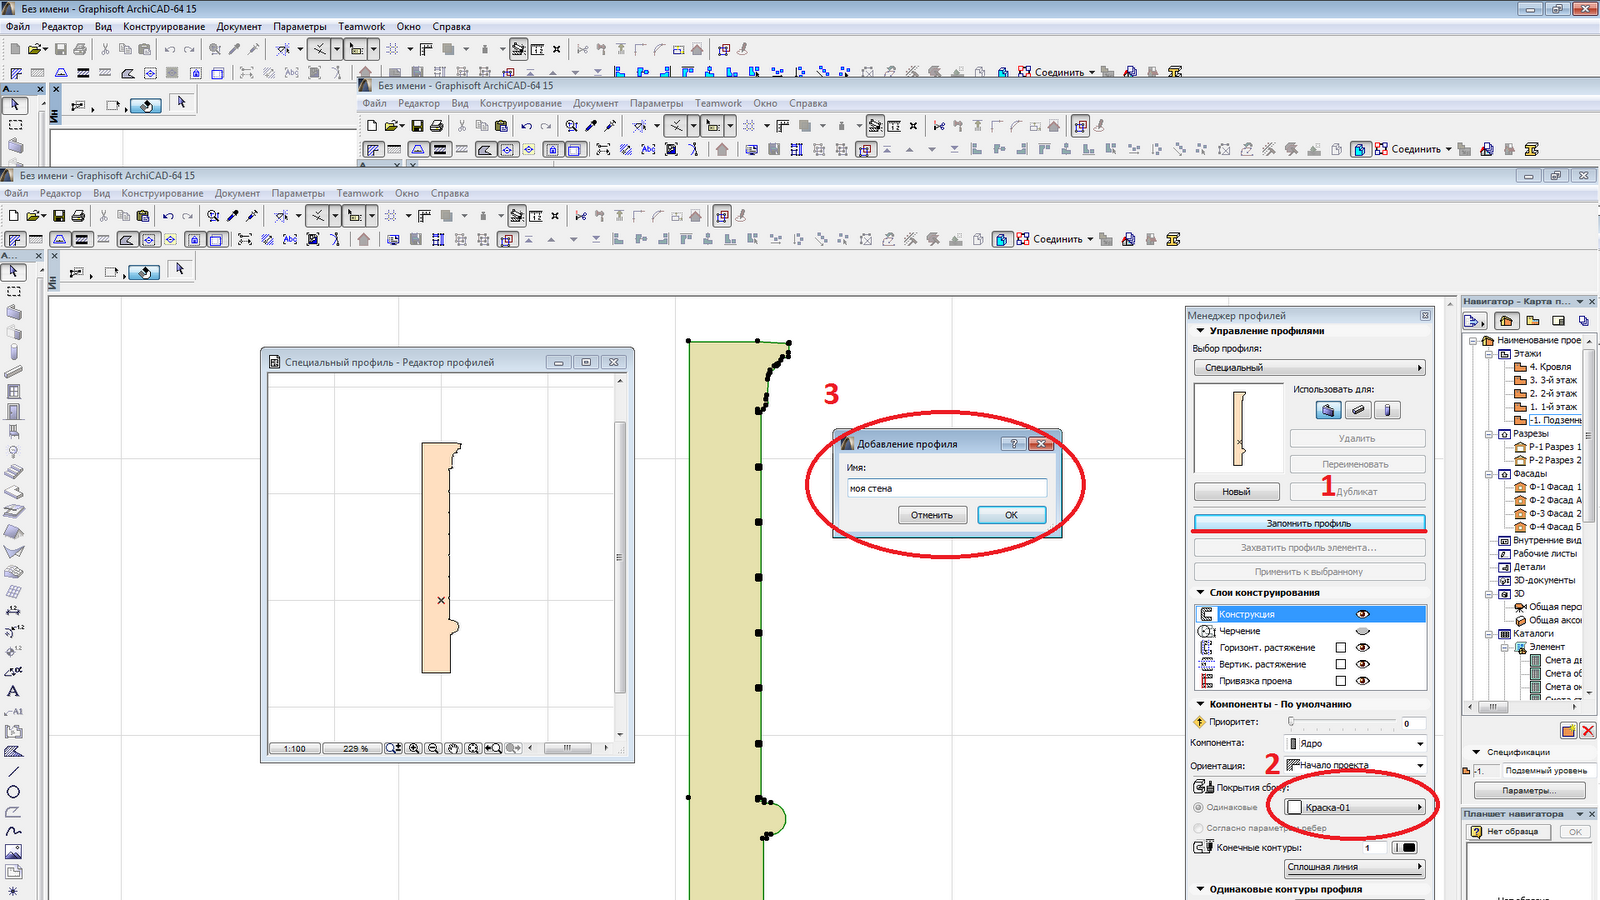Open the Ориентация dropdown showing Начало проекта
The image size is (1600, 900).
[1355, 765]
